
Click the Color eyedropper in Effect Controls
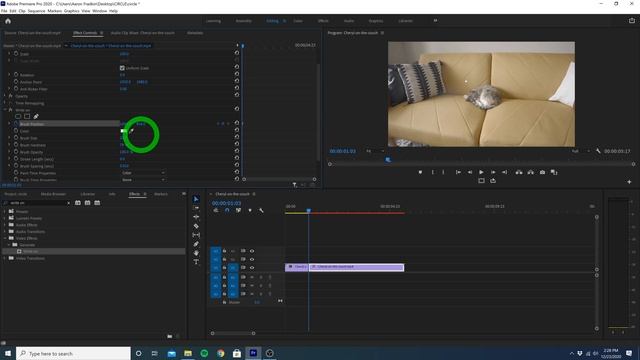[131, 131]
